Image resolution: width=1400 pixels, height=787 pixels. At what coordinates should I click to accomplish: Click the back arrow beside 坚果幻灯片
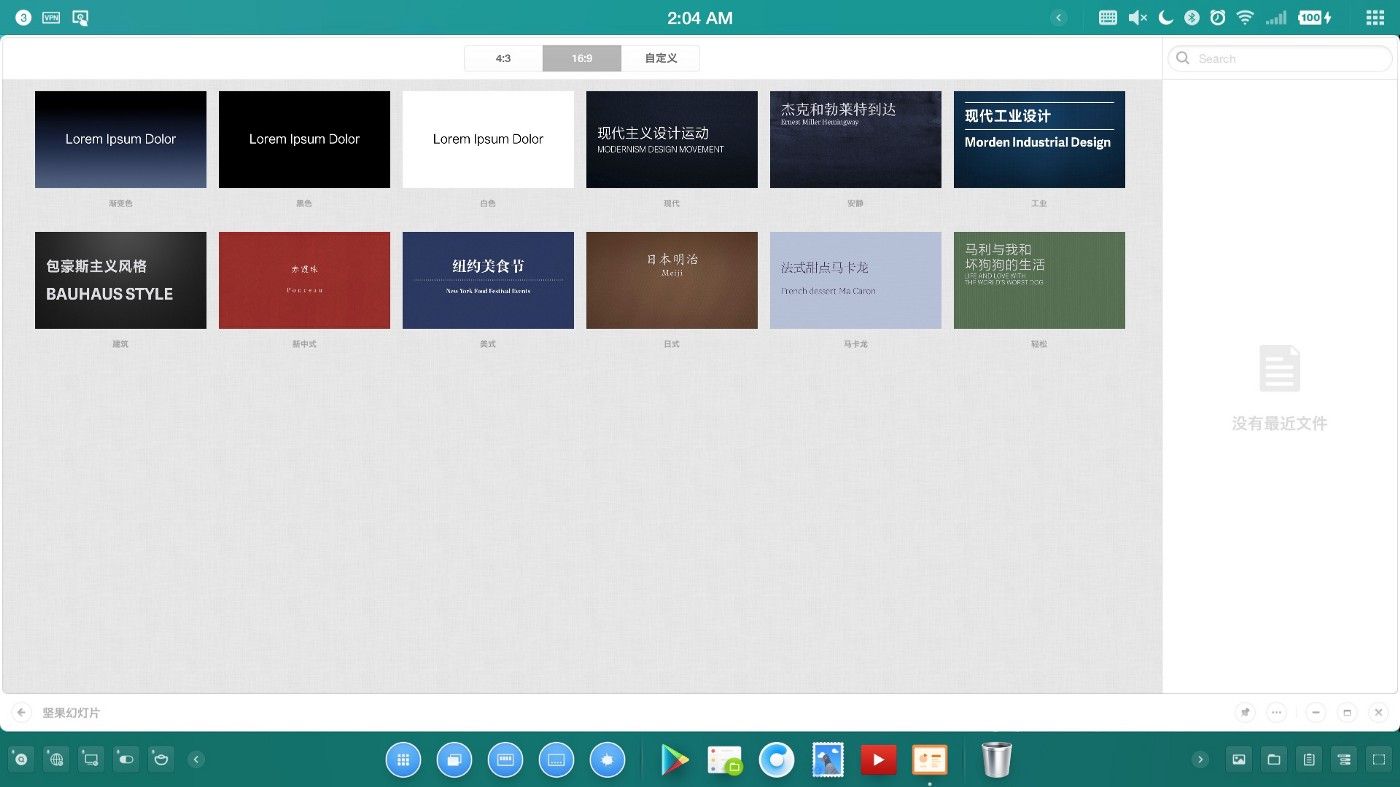(x=22, y=713)
